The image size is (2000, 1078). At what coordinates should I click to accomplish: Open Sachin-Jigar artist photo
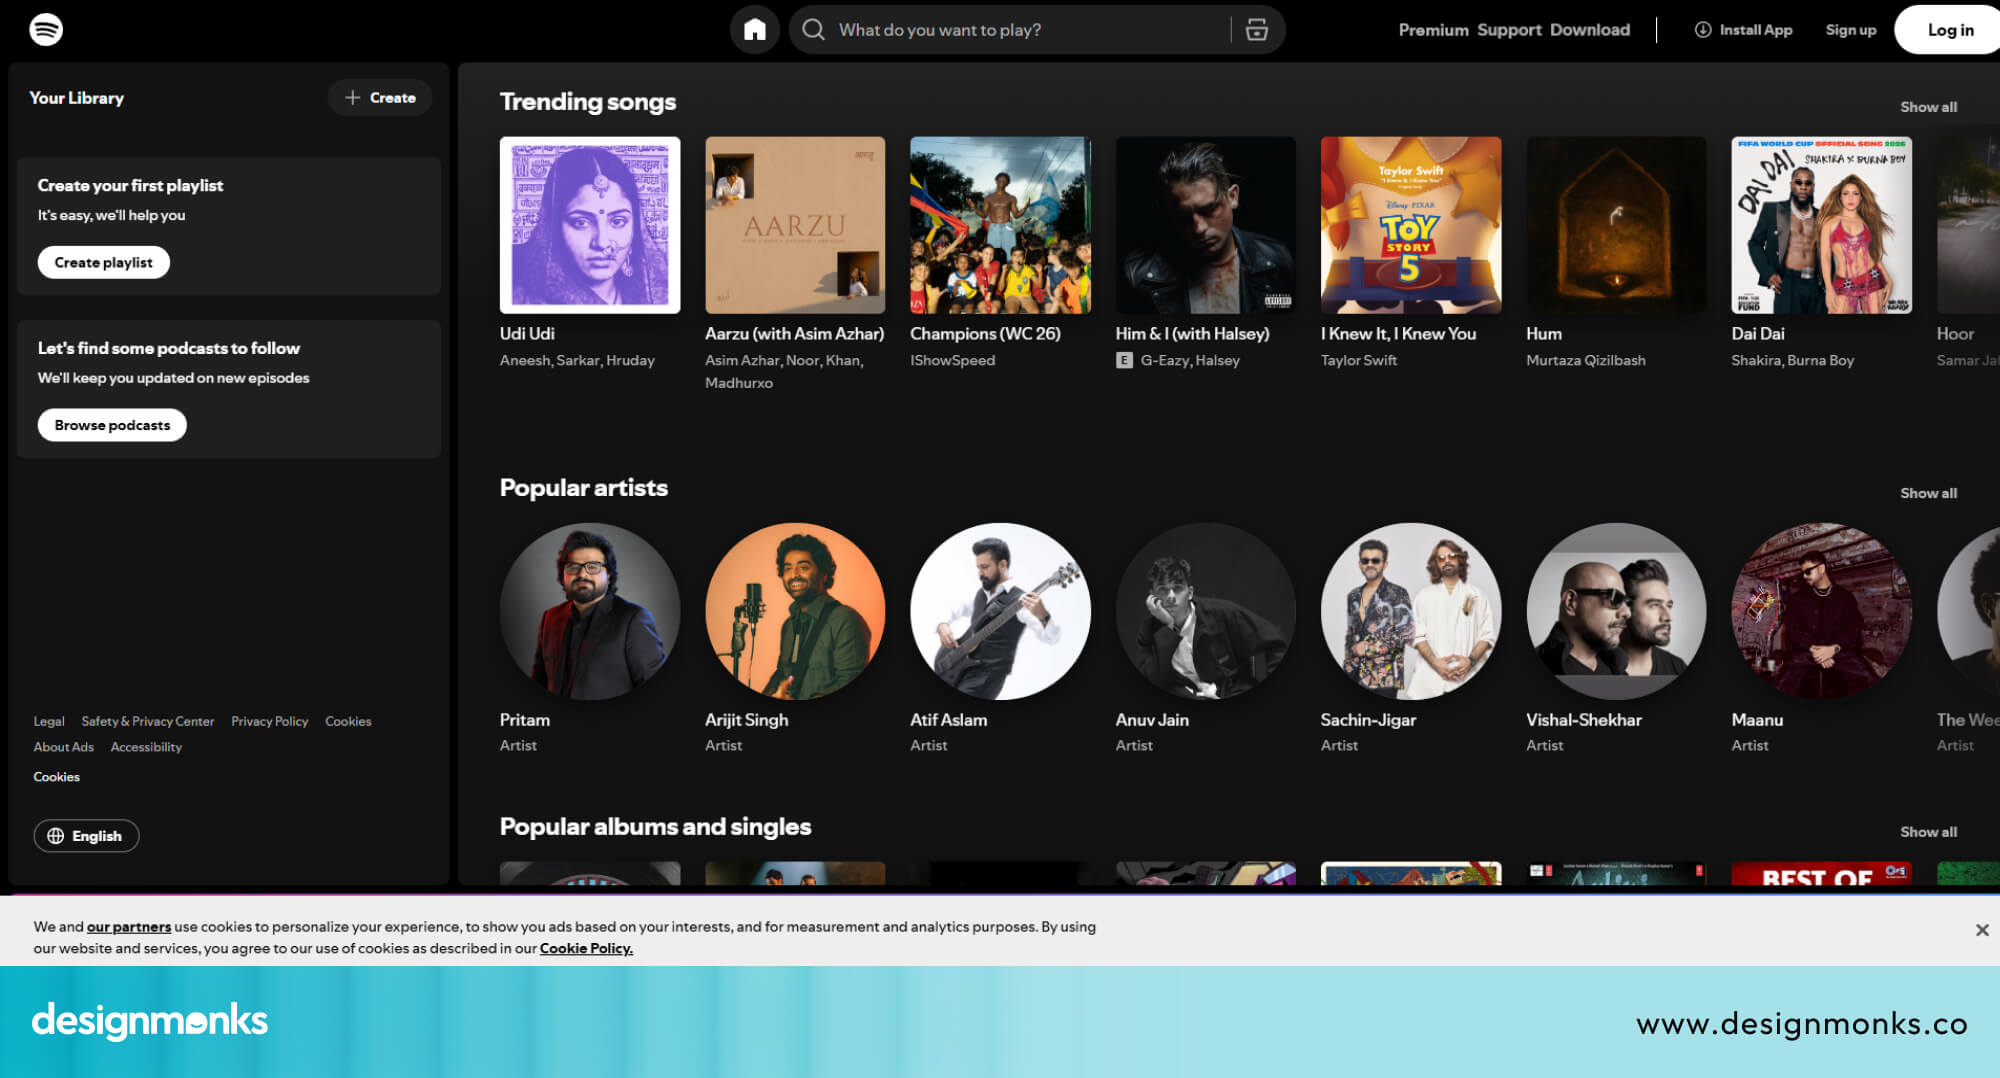click(x=1411, y=611)
